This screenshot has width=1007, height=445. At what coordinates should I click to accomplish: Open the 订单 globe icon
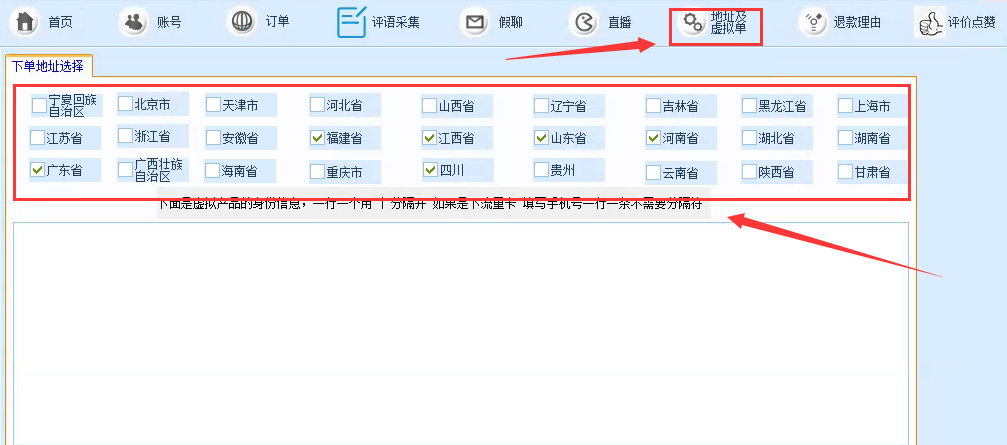tap(242, 22)
